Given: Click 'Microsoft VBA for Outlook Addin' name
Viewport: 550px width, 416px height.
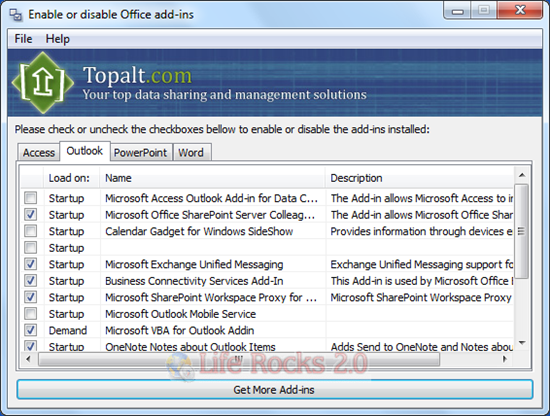Looking at the screenshot, I should (x=180, y=330).
